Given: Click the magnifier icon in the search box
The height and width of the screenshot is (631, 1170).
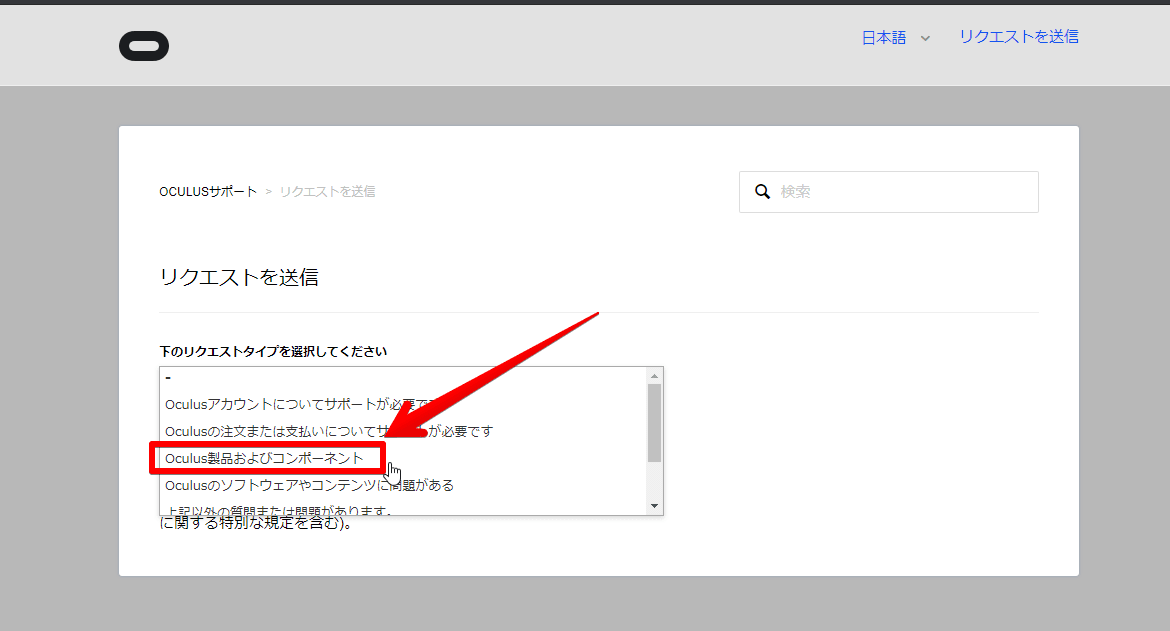Looking at the screenshot, I should 762,192.
